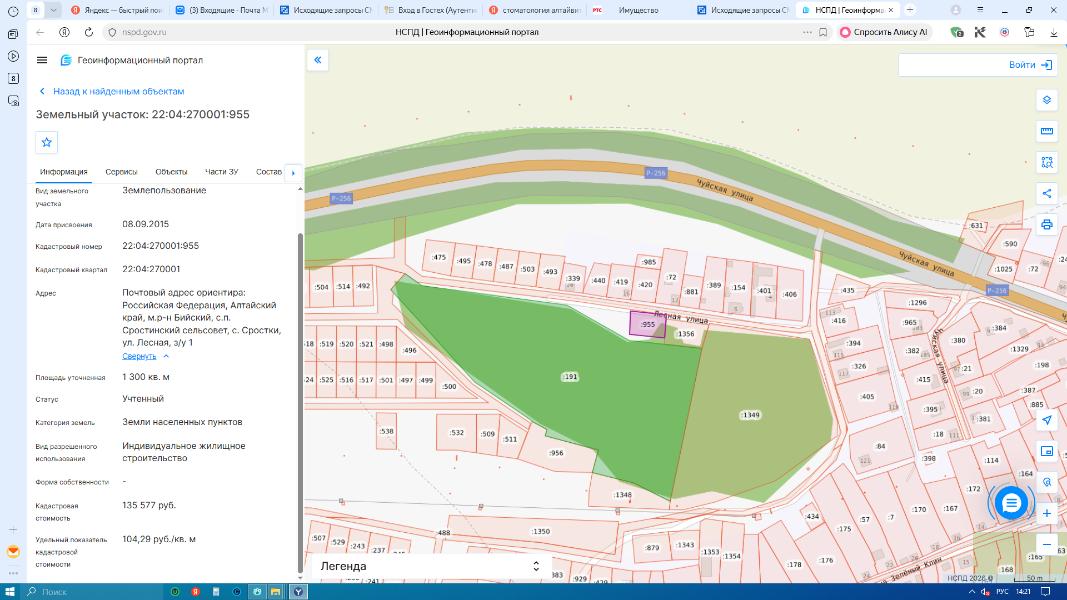Open the map layers panel

point(1047,100)
